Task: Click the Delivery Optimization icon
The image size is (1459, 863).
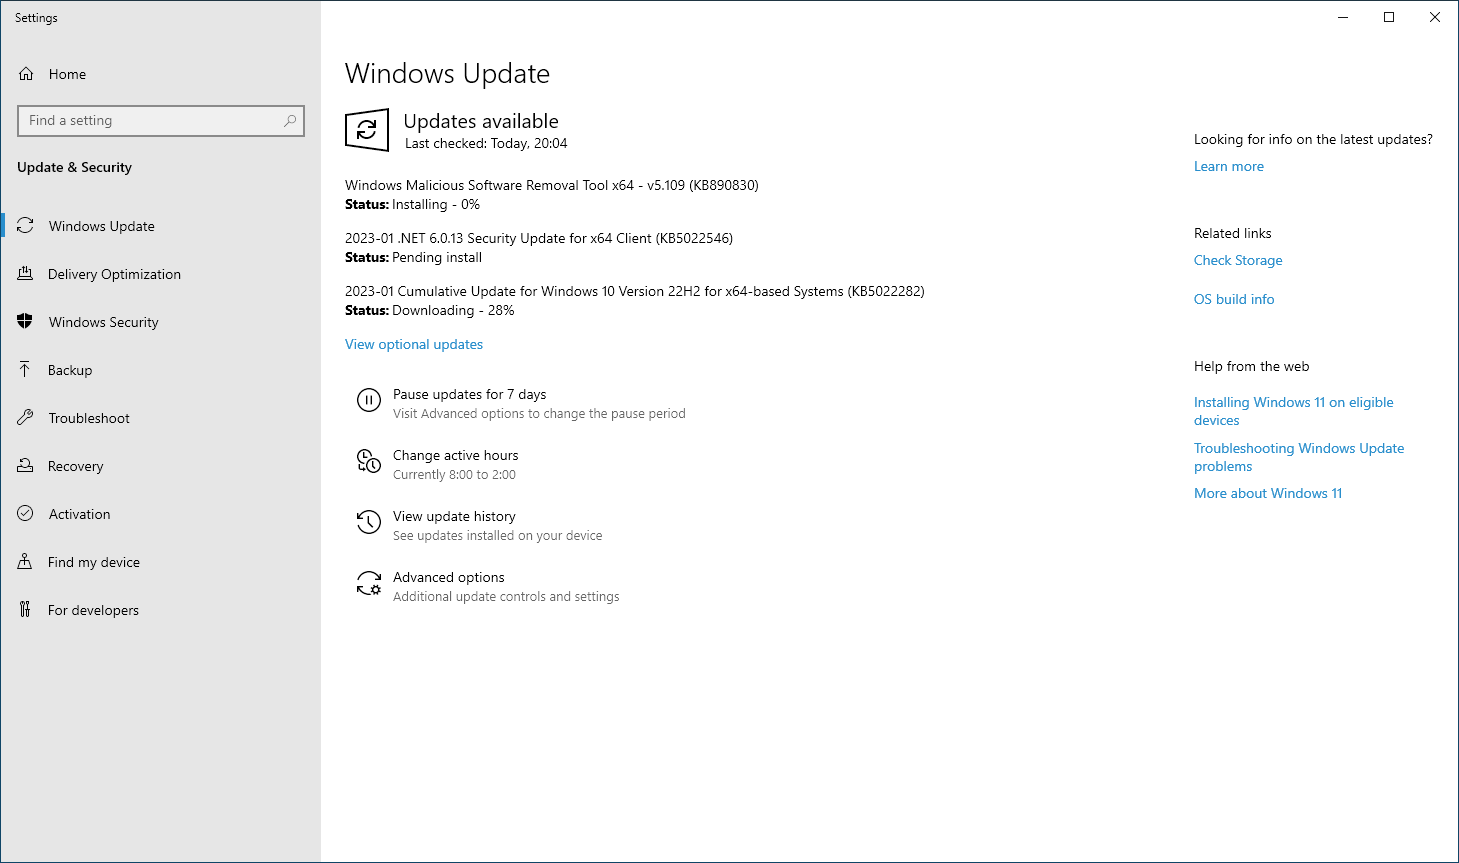Action: coord(26,274)
